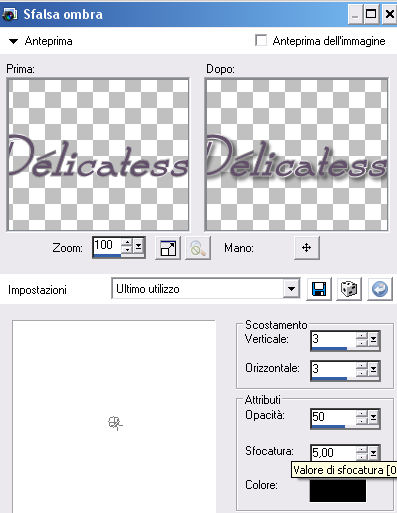Click the Sfocatura blur value field
397x513 pixels.
[333, 452]
